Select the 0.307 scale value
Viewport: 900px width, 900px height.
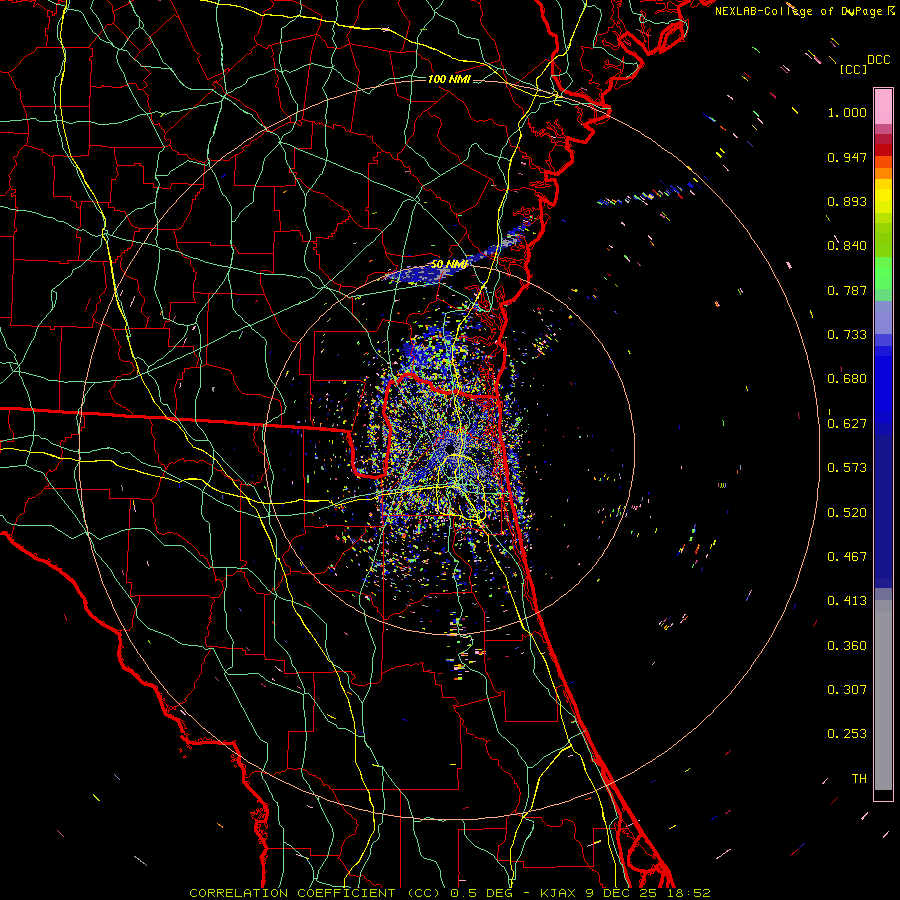click(x=847, y=690)
